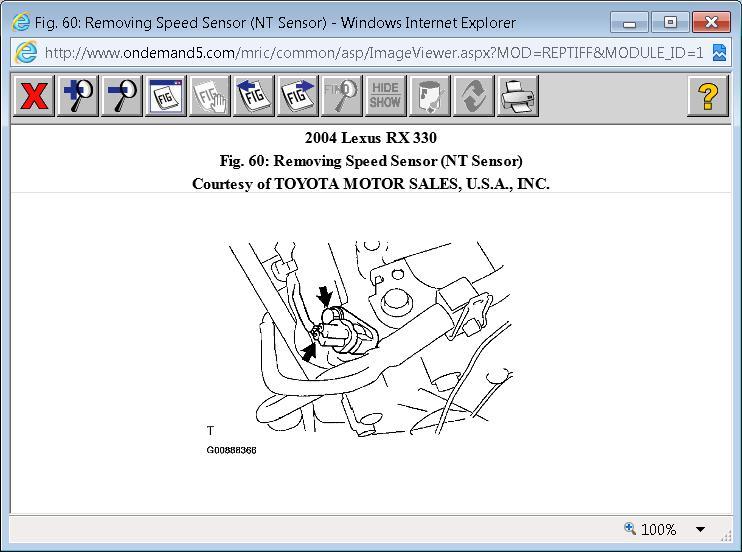Click the Internet Explorer icon in the title bar
742x552 pixels.
(x=21, y=22)
